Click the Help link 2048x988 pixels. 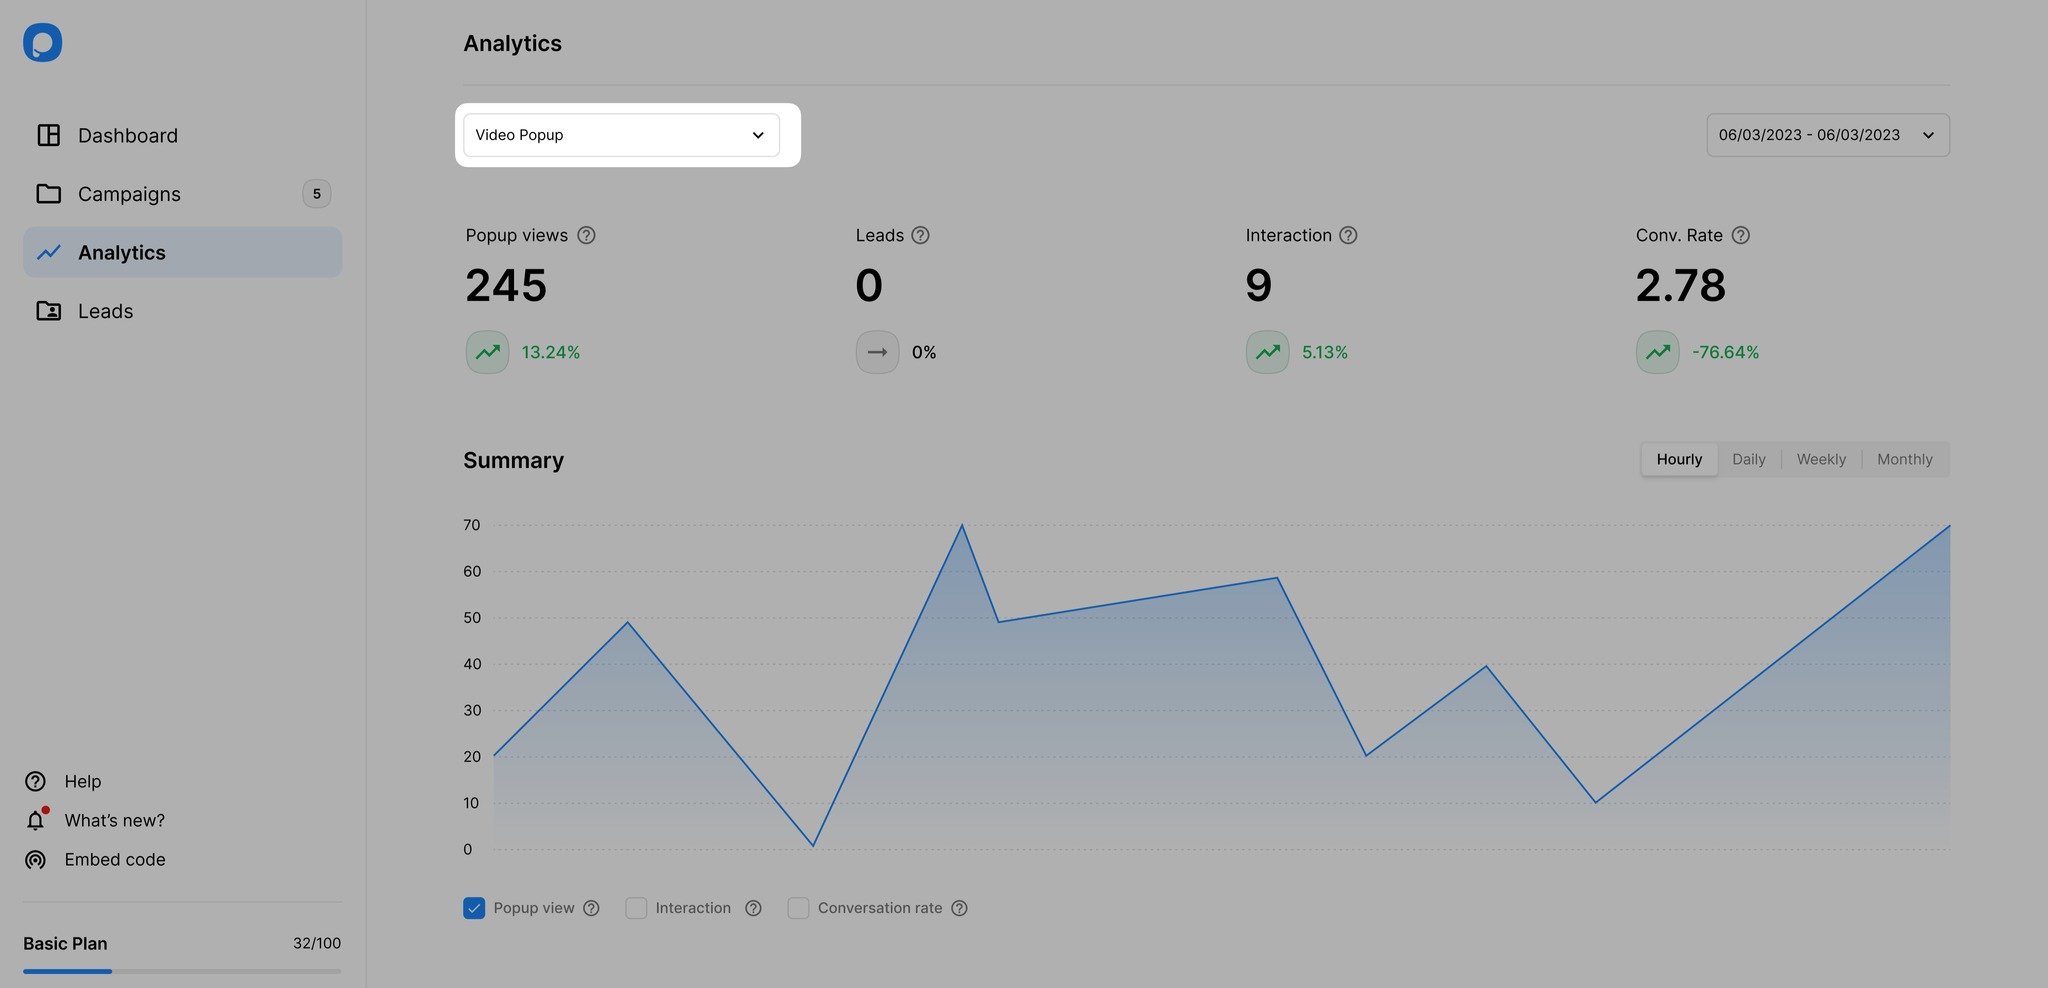pos(82,782)
